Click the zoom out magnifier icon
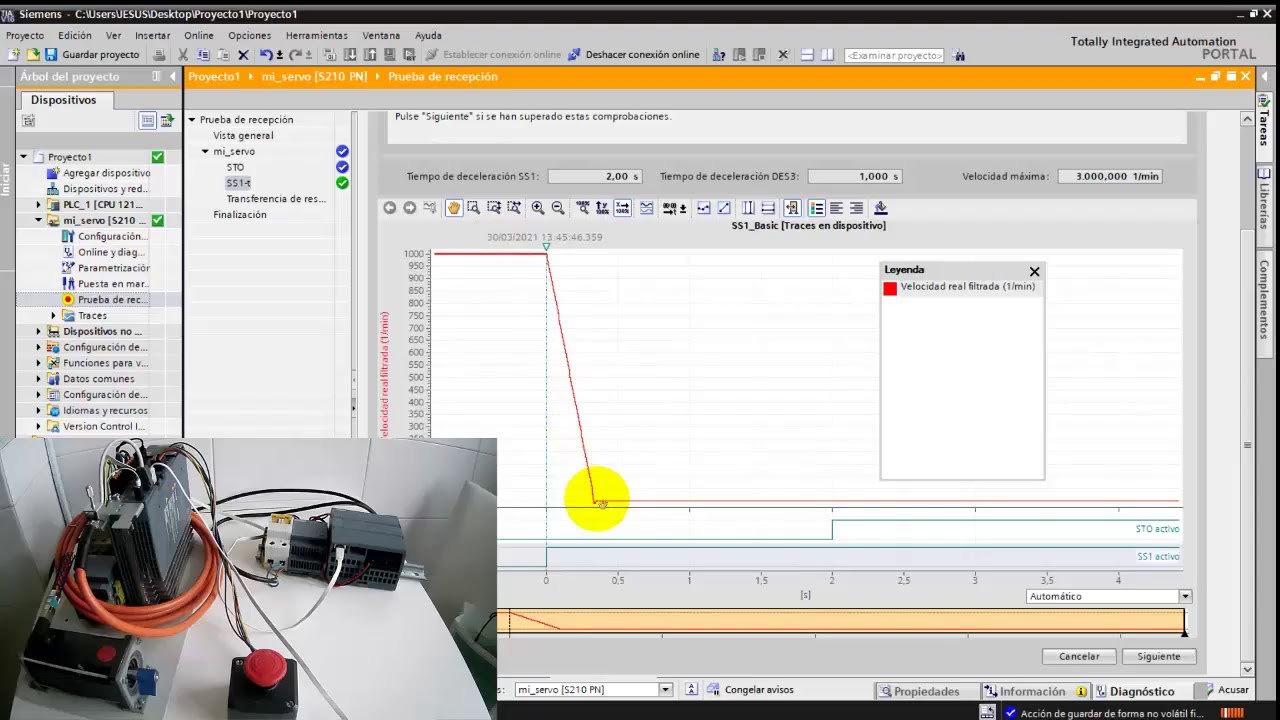The image size is (1280, 720). tap(558, 208)
